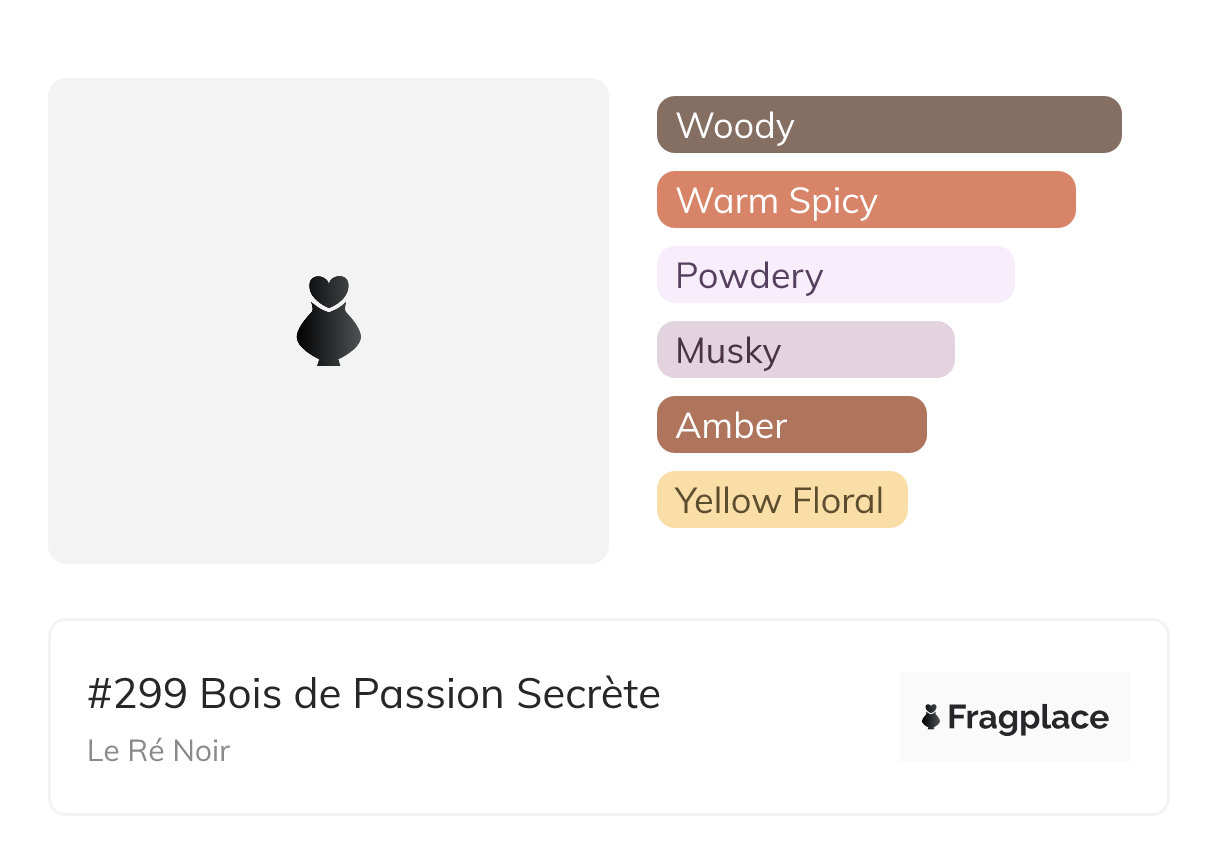
Task: Click the Le Ré Noir brand name
Action: (x=159, y=750)
